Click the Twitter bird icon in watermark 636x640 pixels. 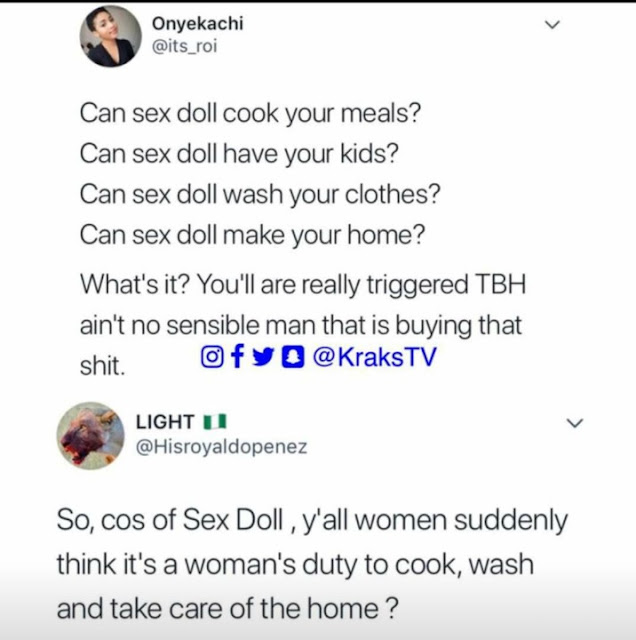[x=263, y=358]
